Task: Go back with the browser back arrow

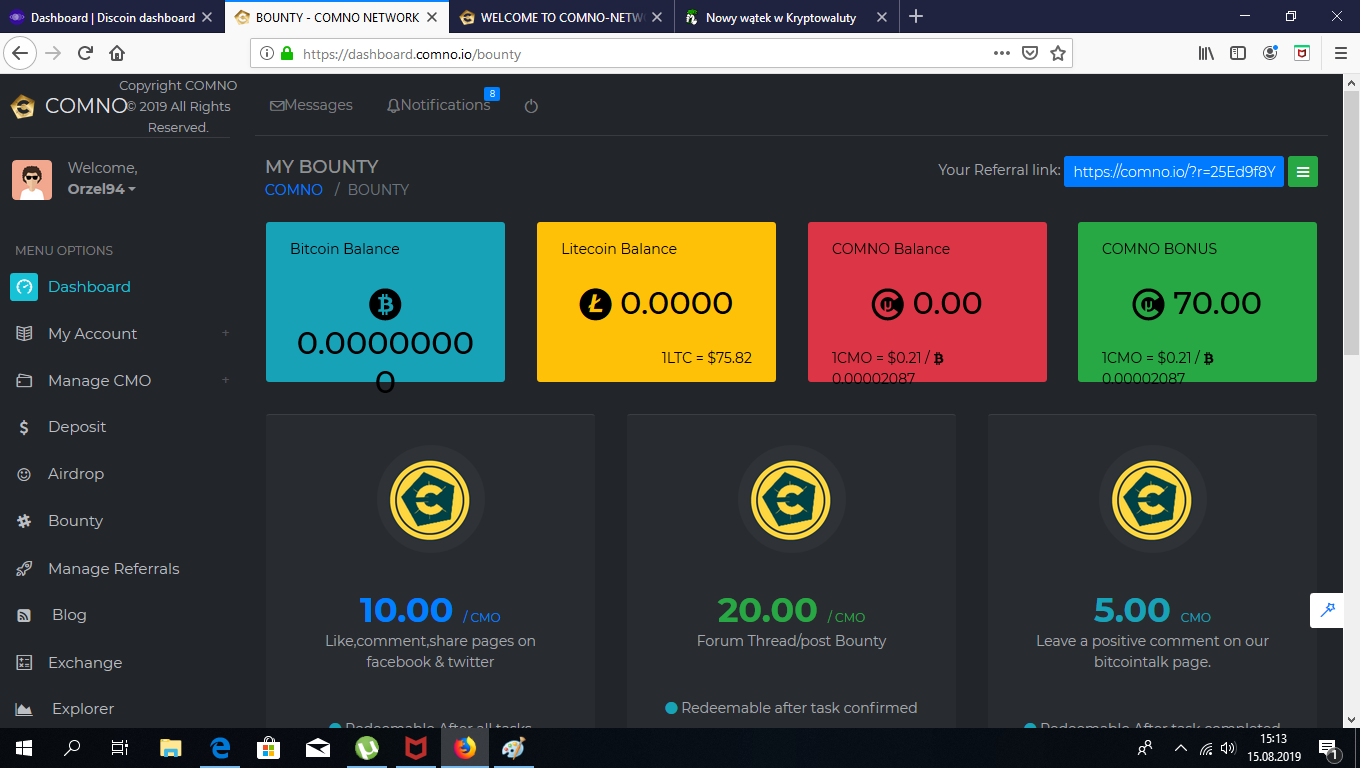Action: [x=20, y=54]
